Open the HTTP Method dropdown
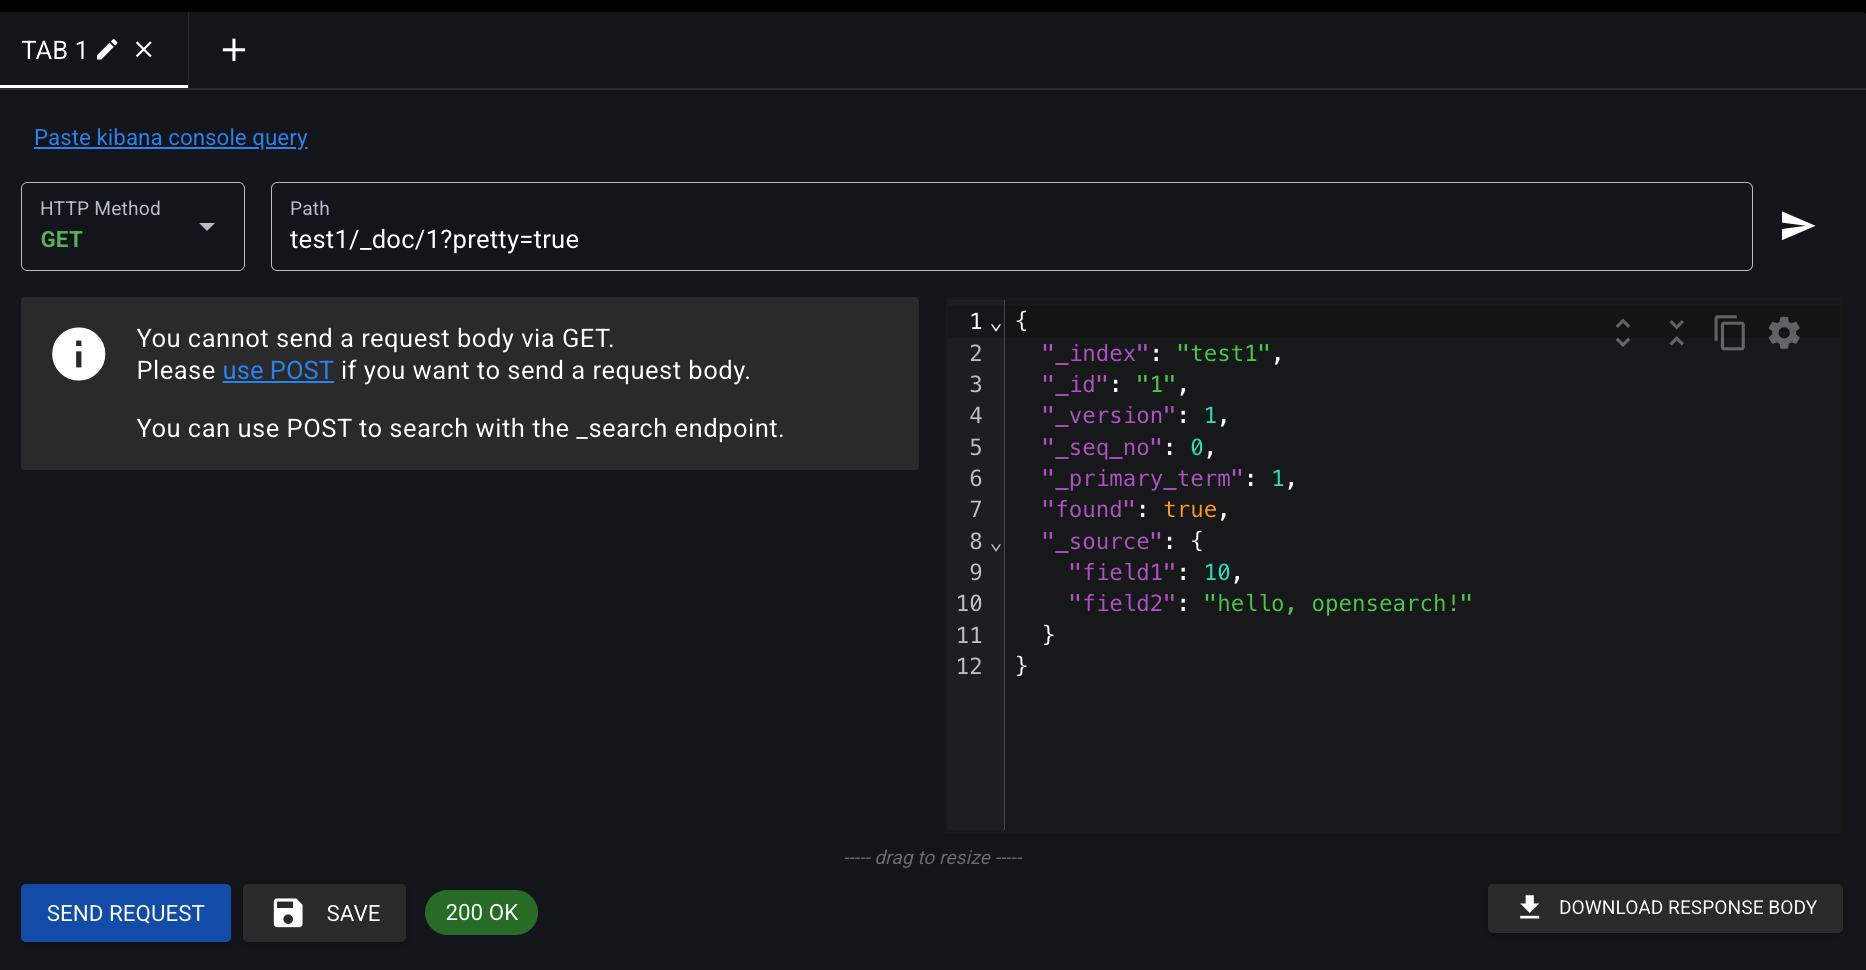The image size is (1866, 970). 132,226
